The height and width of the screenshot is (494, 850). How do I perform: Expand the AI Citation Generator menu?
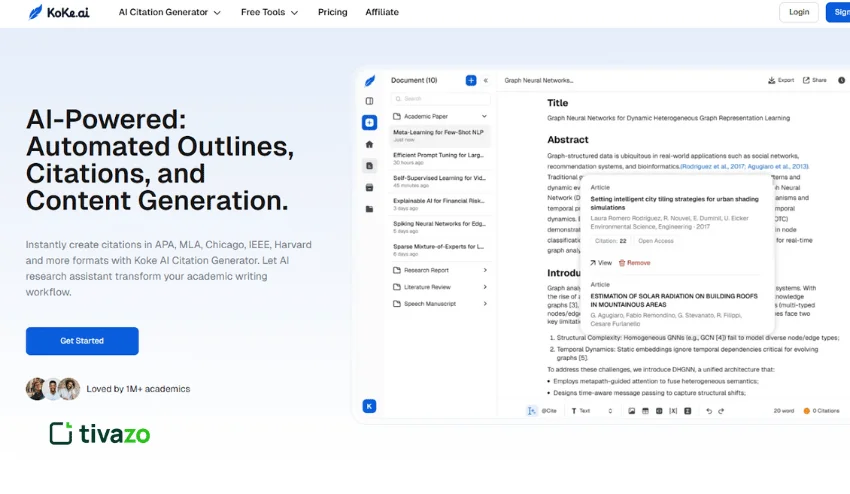tap(169, 12)
